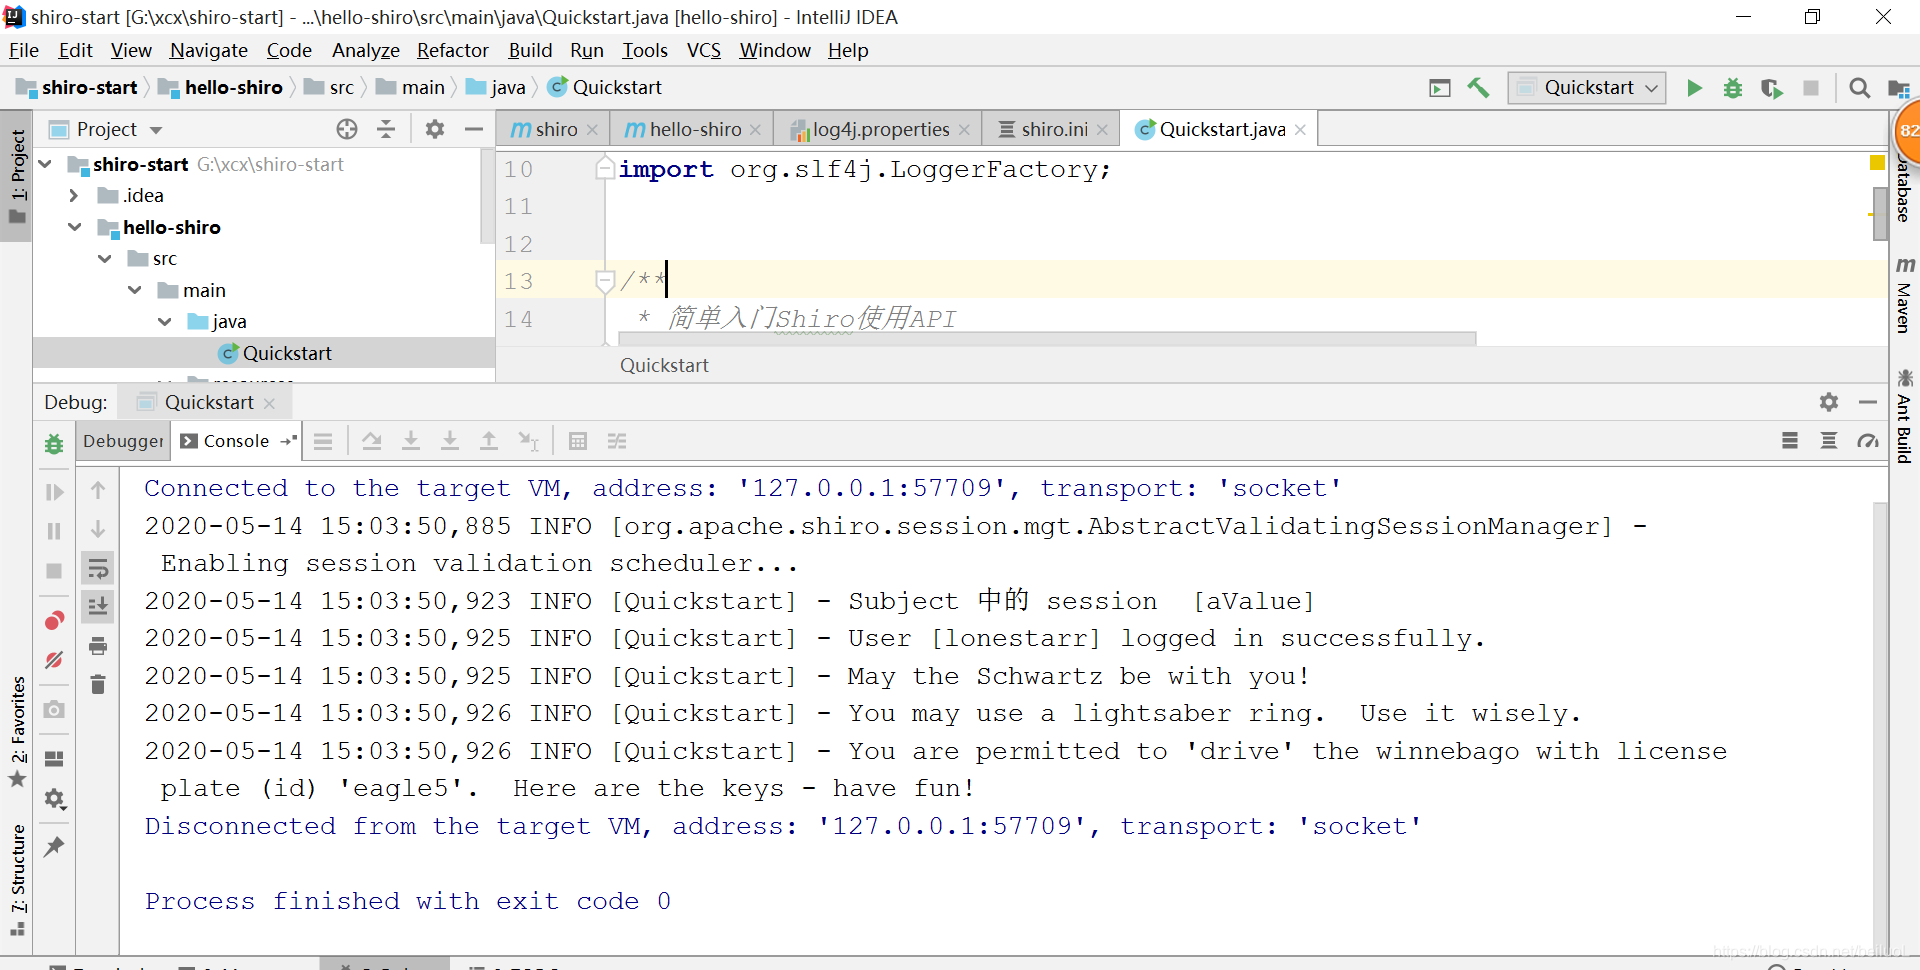Toggle mute breakpoints icon
The height and width of the screenshot is (970, 1920).
coord(54,660)
